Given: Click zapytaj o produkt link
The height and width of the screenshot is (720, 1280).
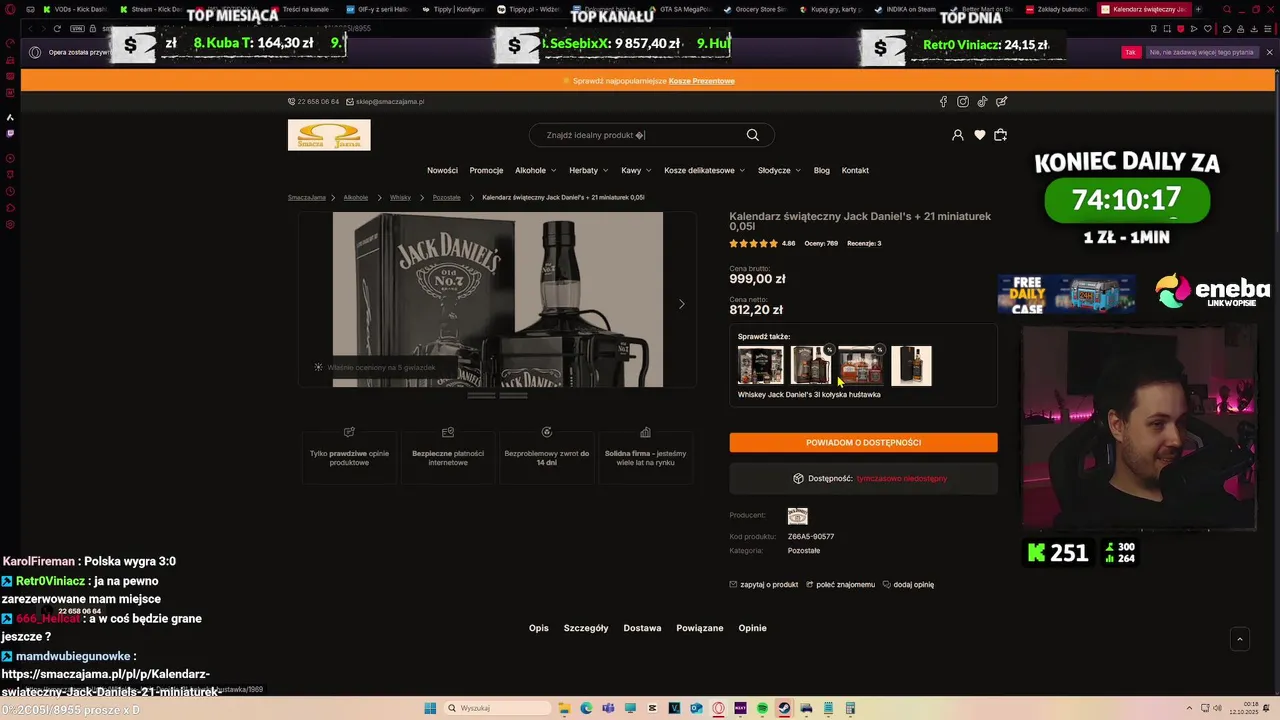Looking at the screenshot, I should (x=764, y=584).
